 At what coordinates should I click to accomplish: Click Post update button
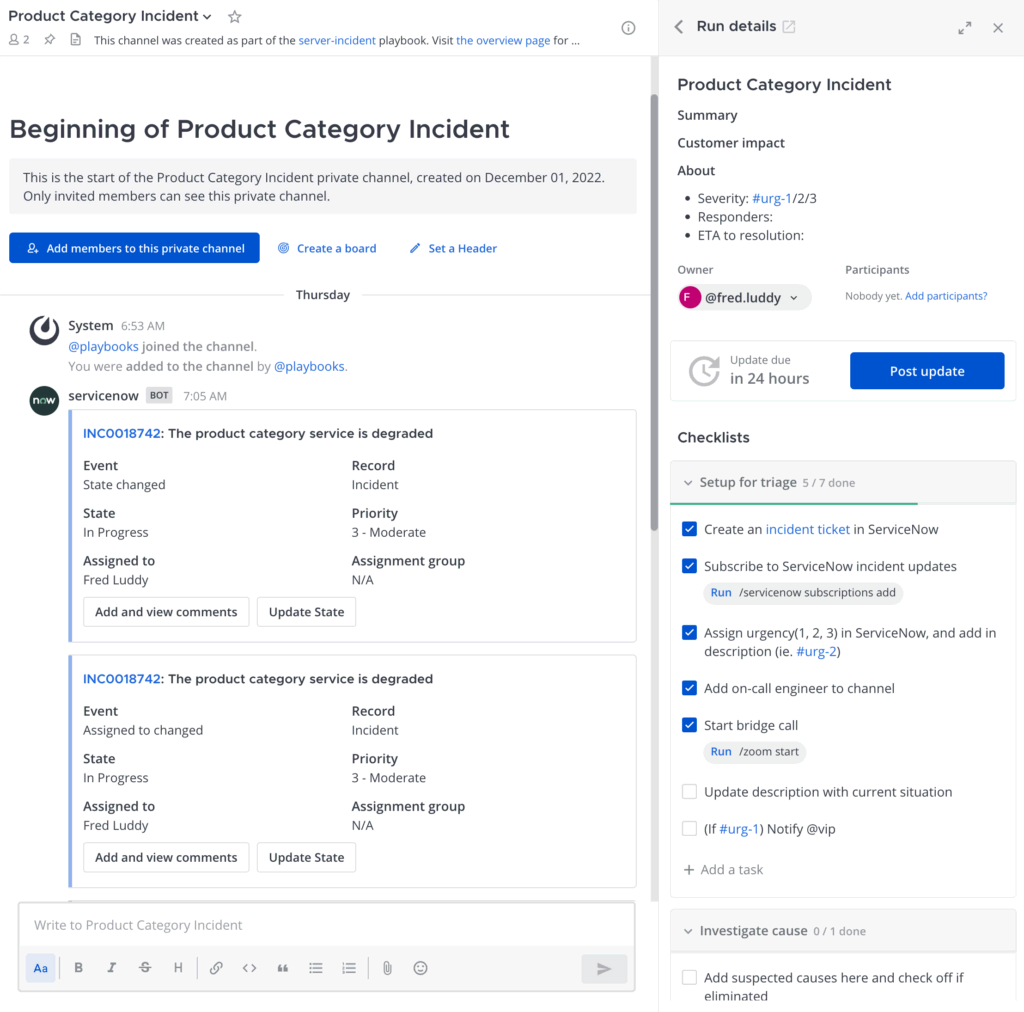(x=927, y=371)
